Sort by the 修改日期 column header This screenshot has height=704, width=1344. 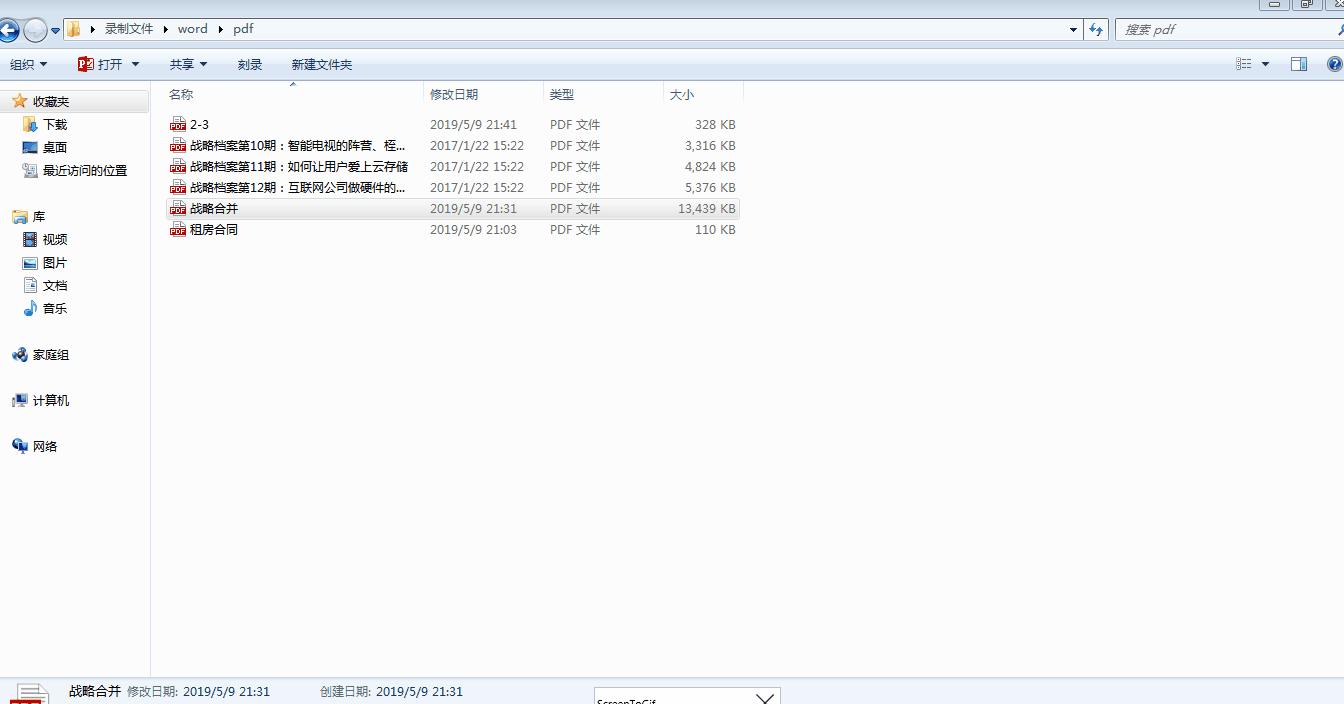(454, 94)
